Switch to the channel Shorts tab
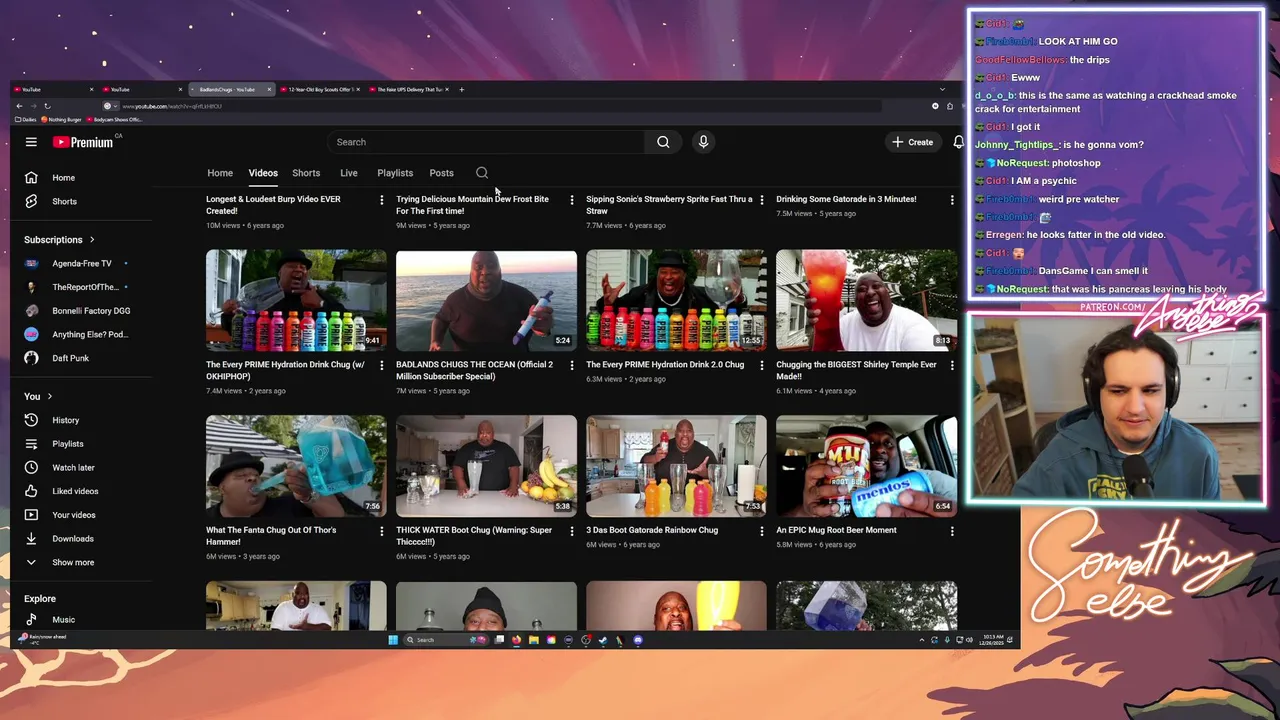Screen dimensions: 1280x720 (x=306, y=173)
